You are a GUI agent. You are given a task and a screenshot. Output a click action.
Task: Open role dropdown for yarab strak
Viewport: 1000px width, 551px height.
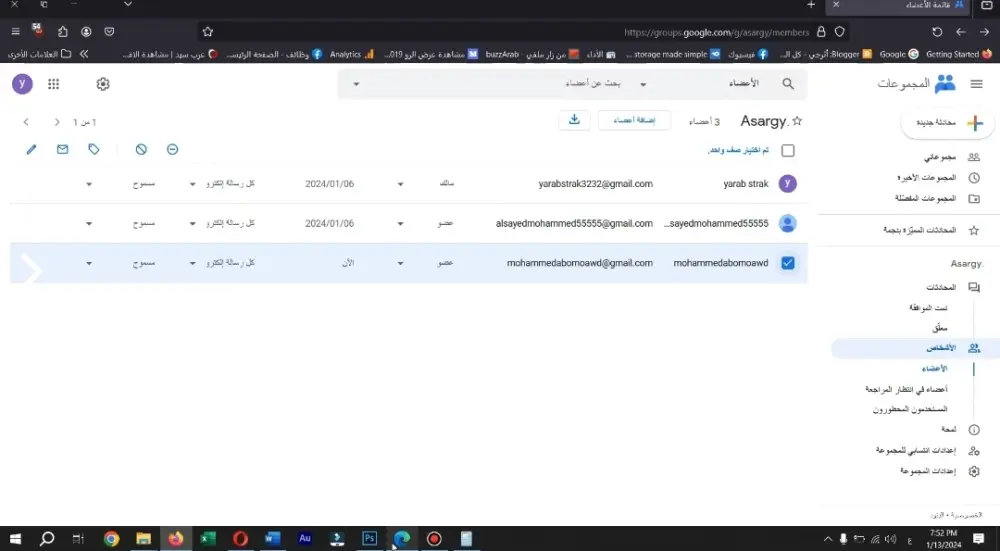(x=401, y=184)
